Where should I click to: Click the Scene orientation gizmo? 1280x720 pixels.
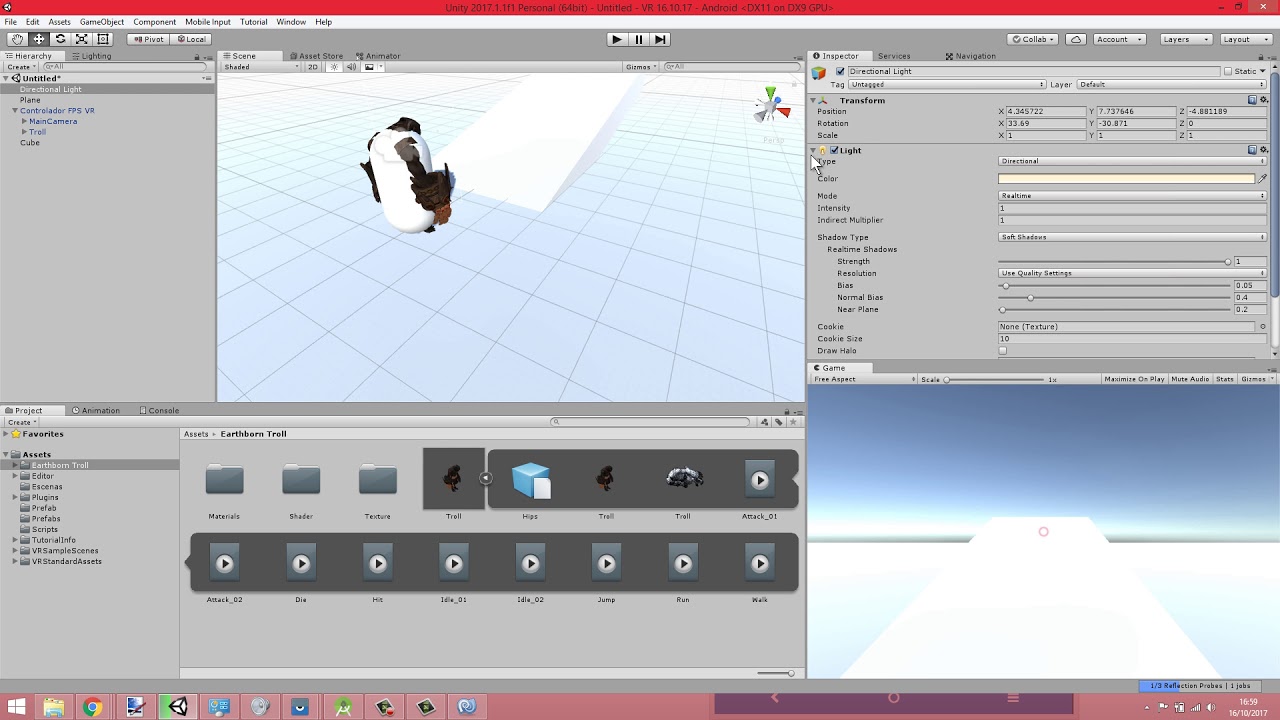tap(771, 107)
